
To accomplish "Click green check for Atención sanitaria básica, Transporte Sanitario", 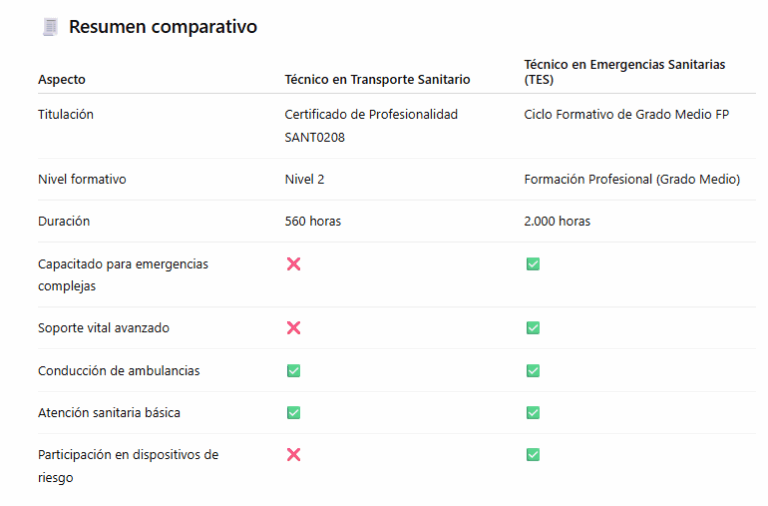I will 293,413.
